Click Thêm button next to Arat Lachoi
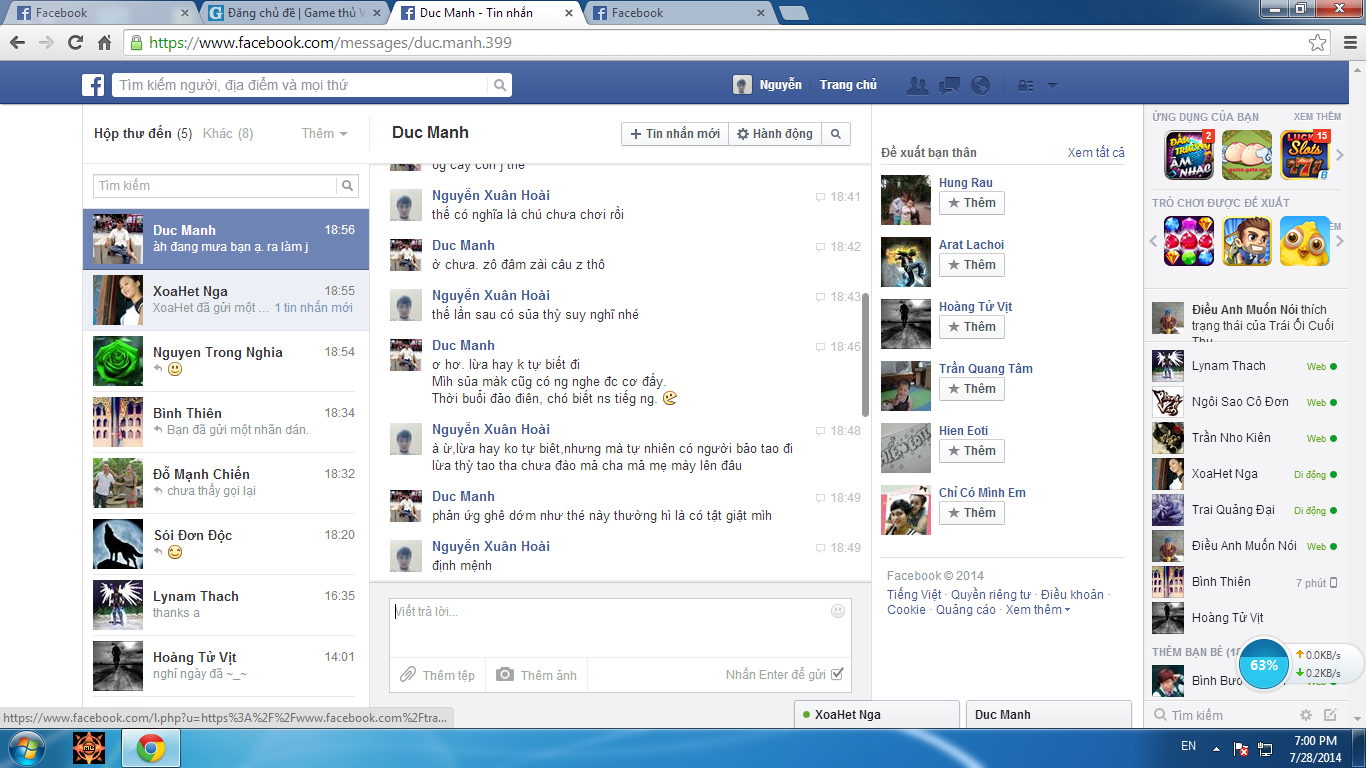1366x768 pixels. [x=971, y=265]
